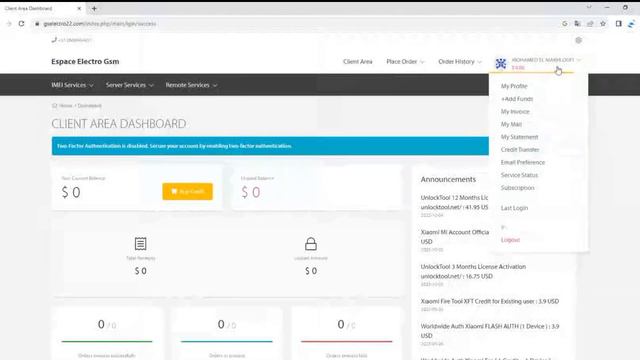Click the site lock icon in address bar
The width and height of the screenshot is (640, 360).
37,24
